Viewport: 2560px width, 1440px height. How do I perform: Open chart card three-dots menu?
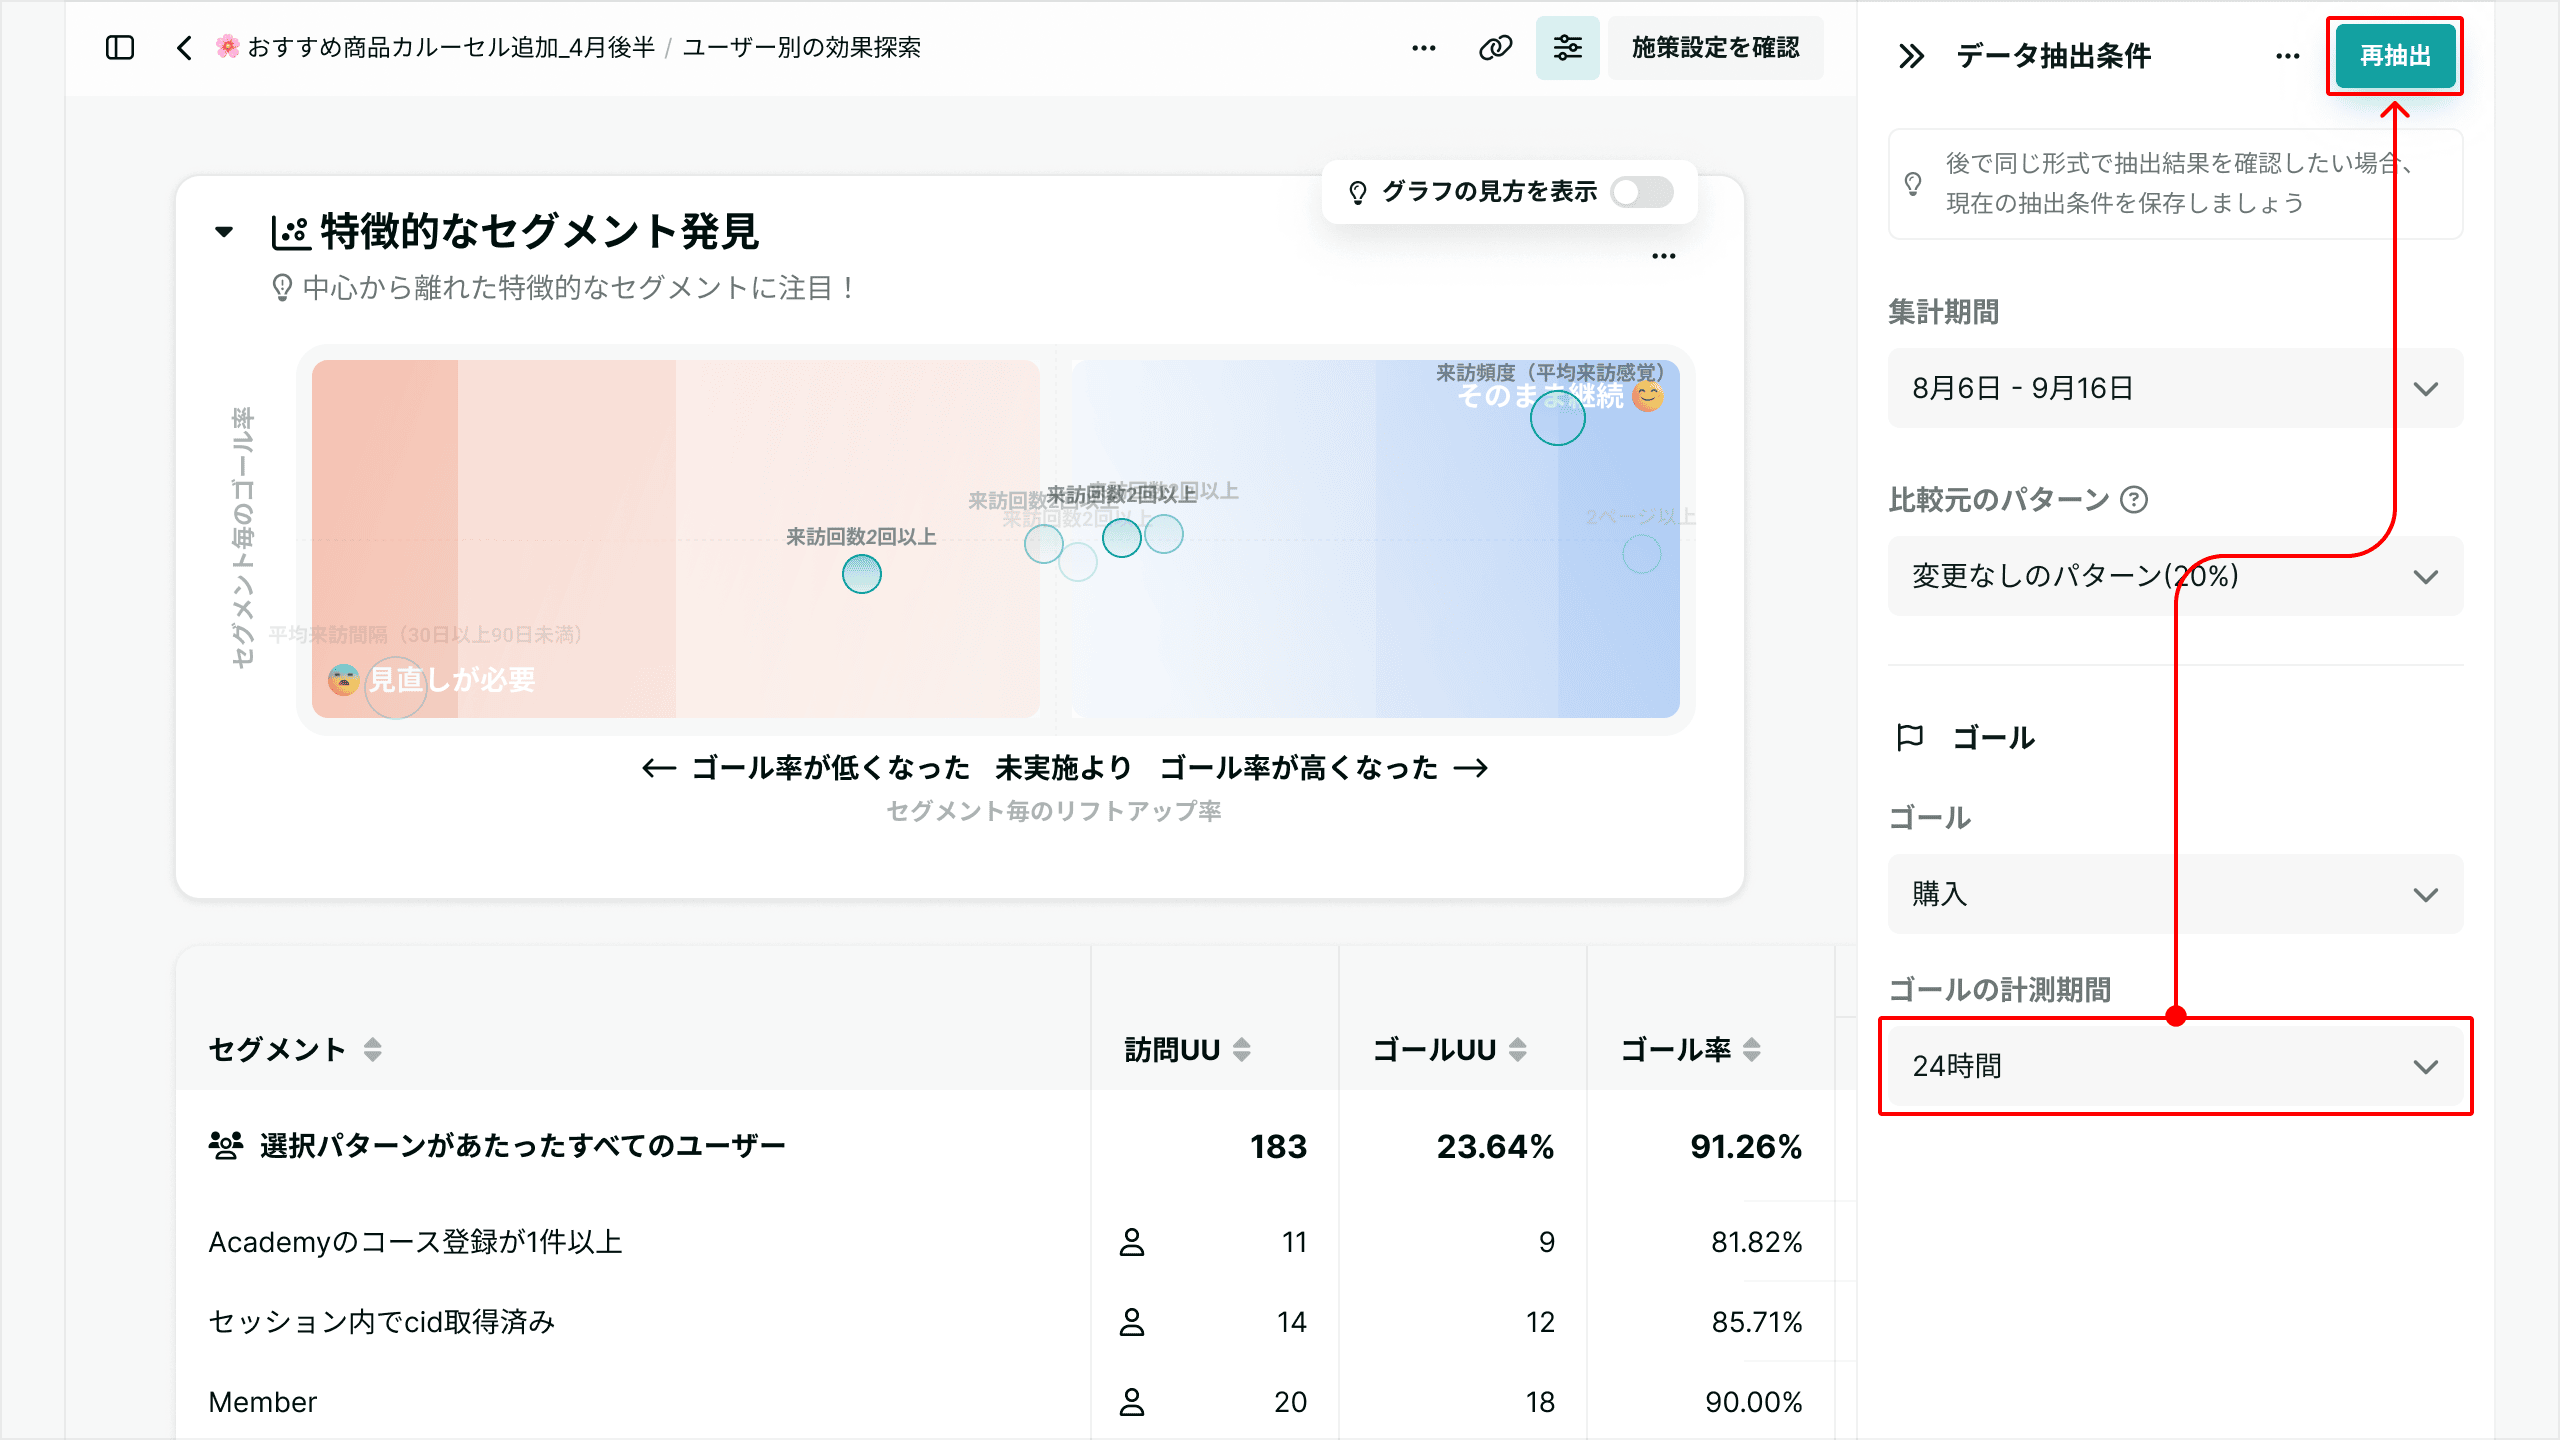click(1664, 256)
